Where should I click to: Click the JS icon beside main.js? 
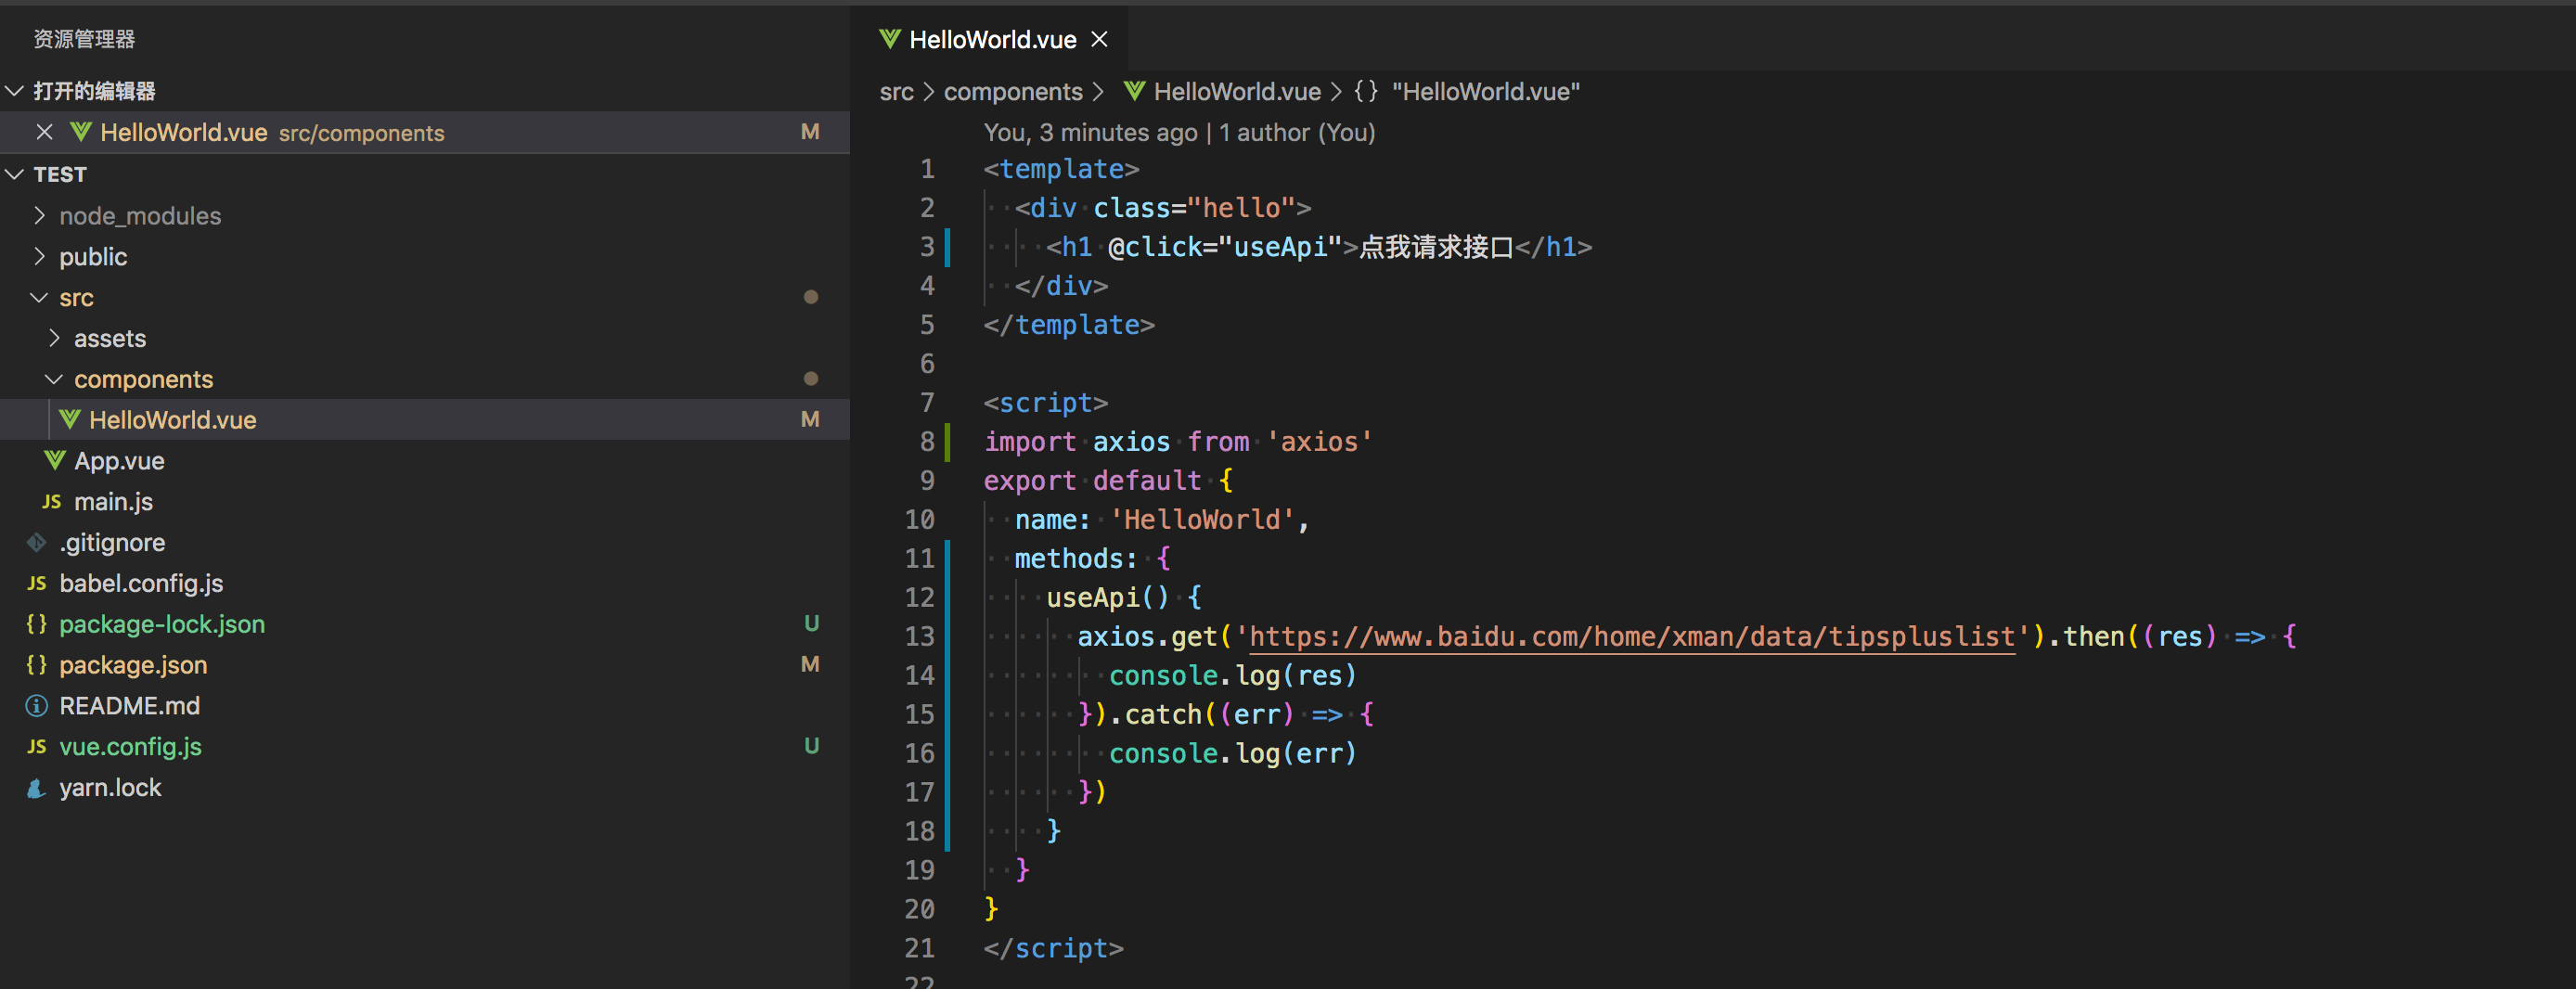tap(52, 502)
